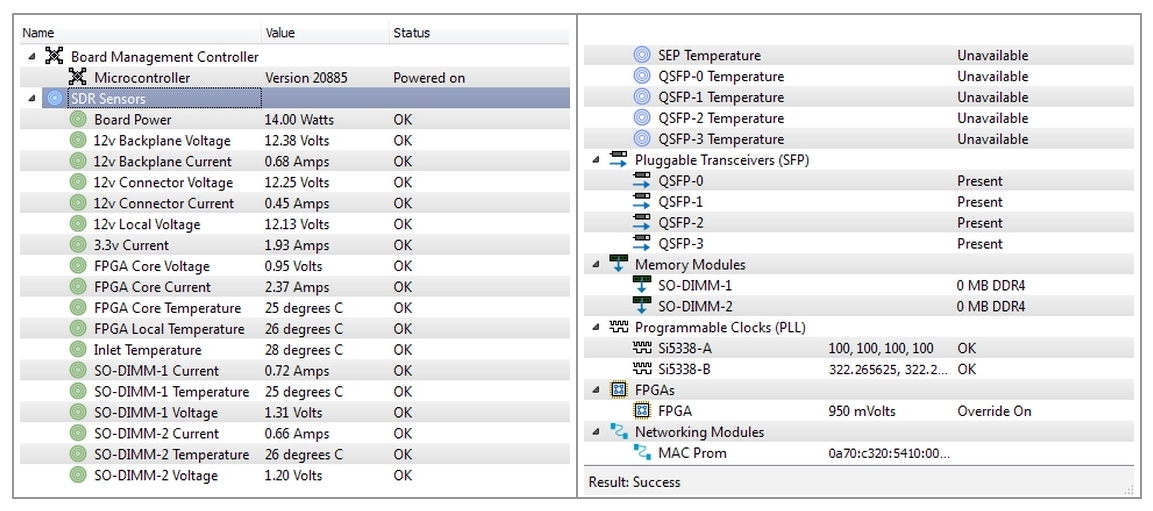Click the Board Management Controller icon

pos(54,57)
